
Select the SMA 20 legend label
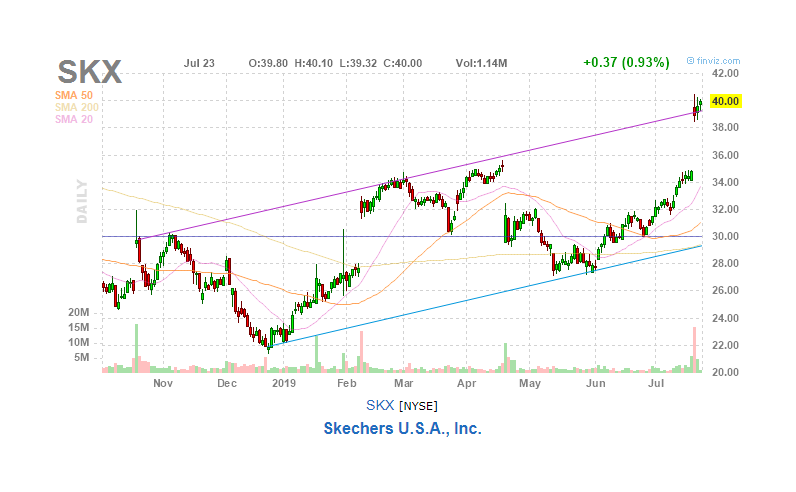[74, 119]
